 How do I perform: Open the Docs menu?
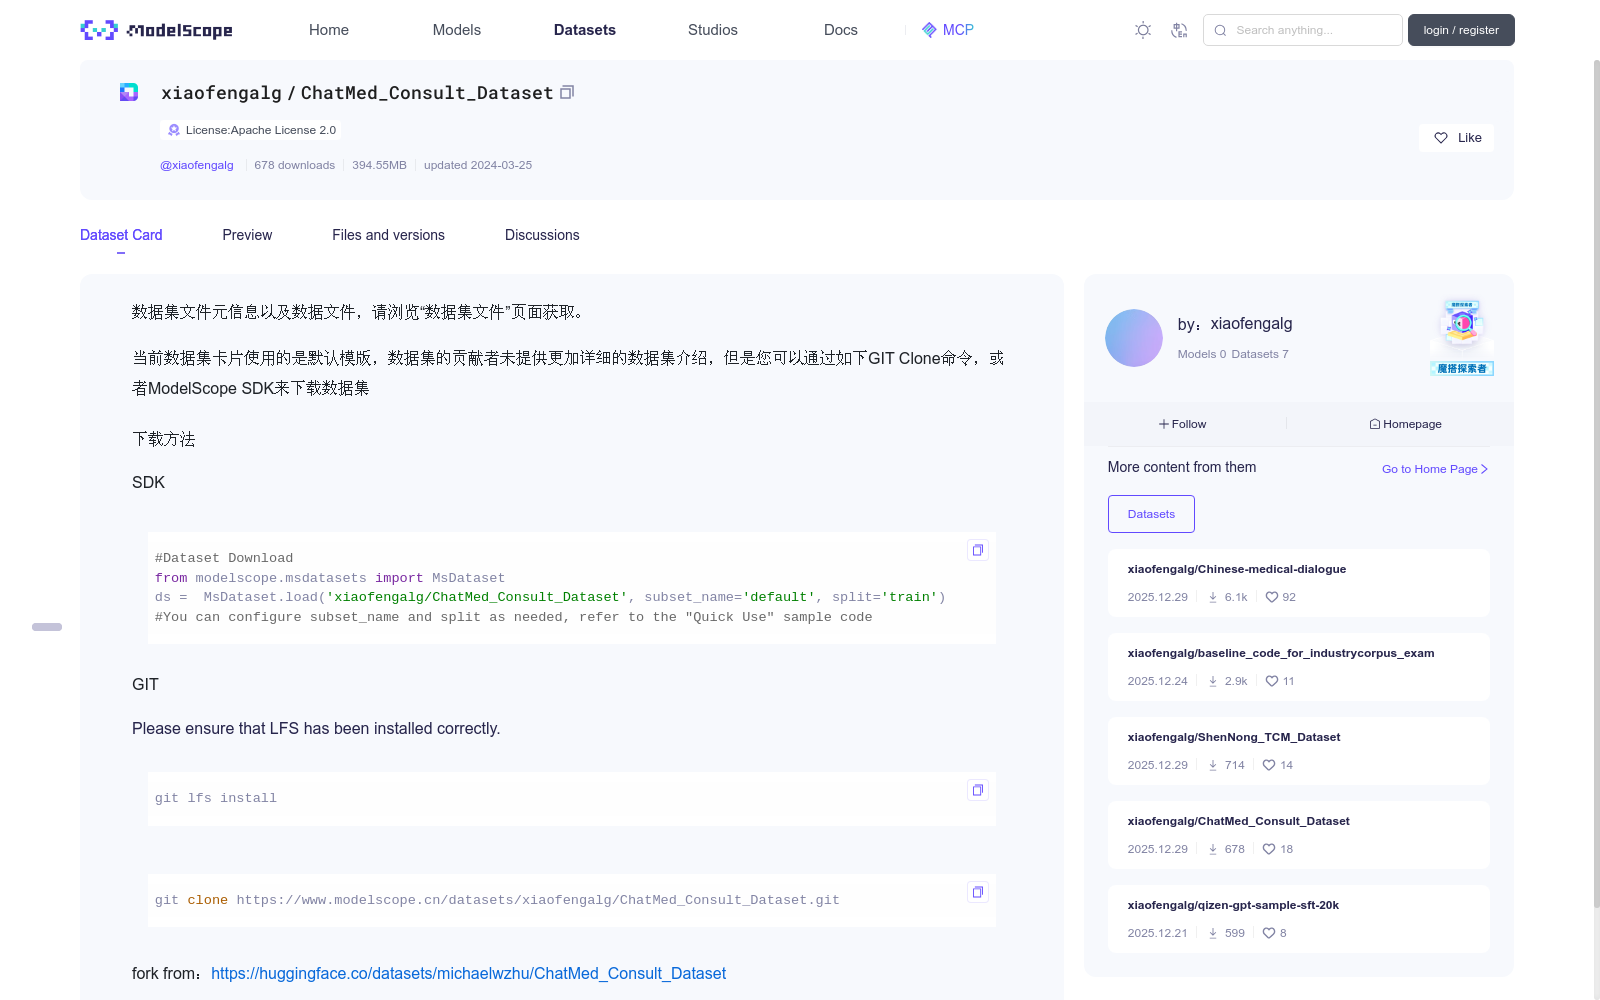(x=841, y=30)
